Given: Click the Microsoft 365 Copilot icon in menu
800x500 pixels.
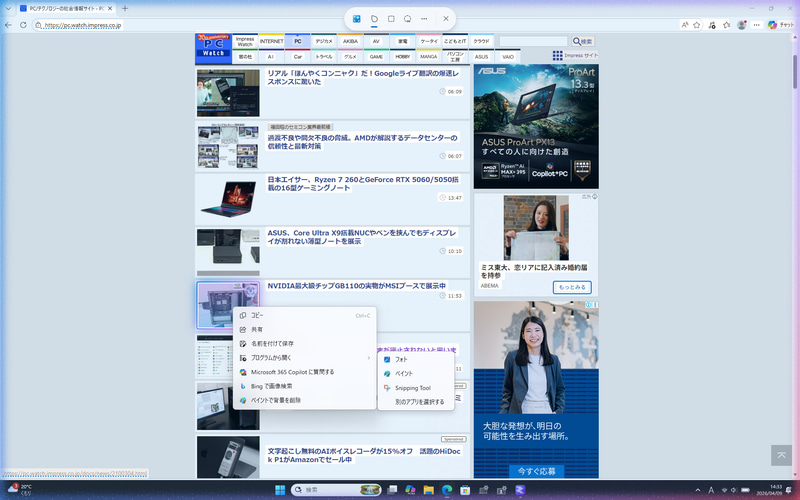Looking at the screenshot, I should pos(243,372).
